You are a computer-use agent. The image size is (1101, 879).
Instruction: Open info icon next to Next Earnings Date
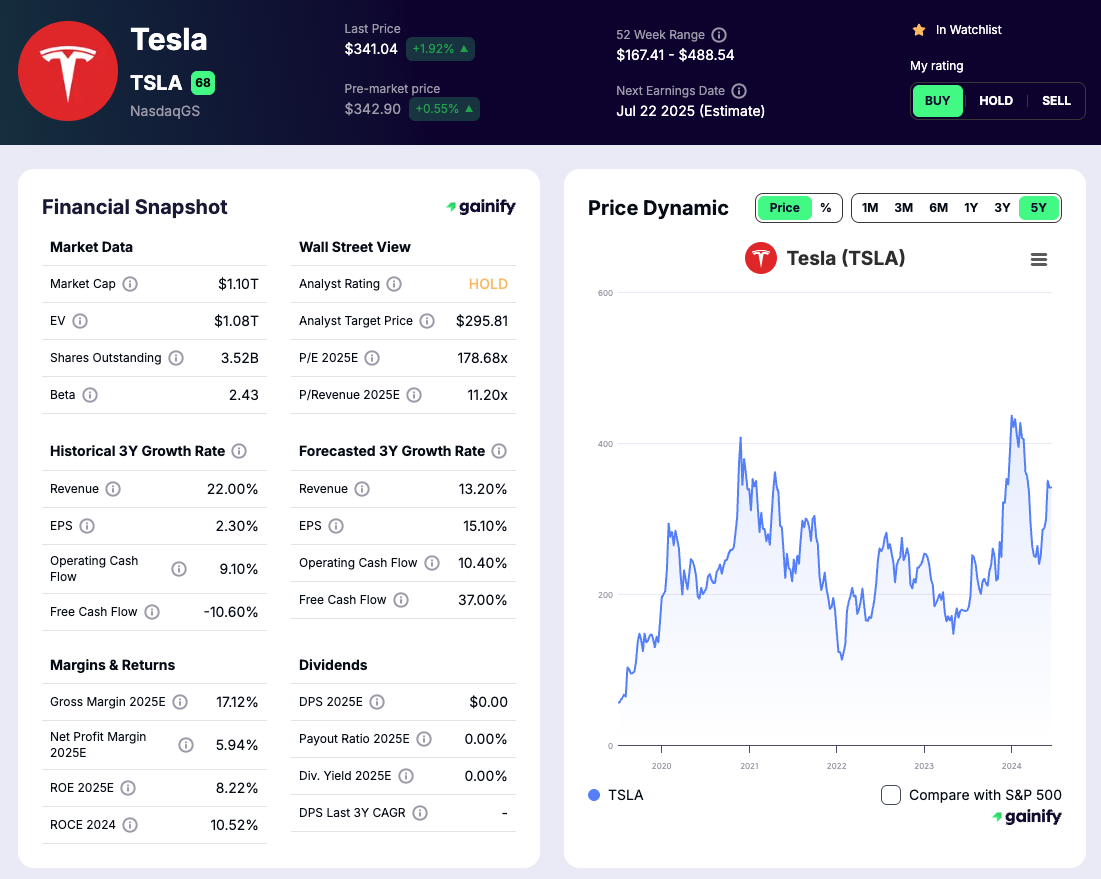pyautogui.click(x=739, y=91)
